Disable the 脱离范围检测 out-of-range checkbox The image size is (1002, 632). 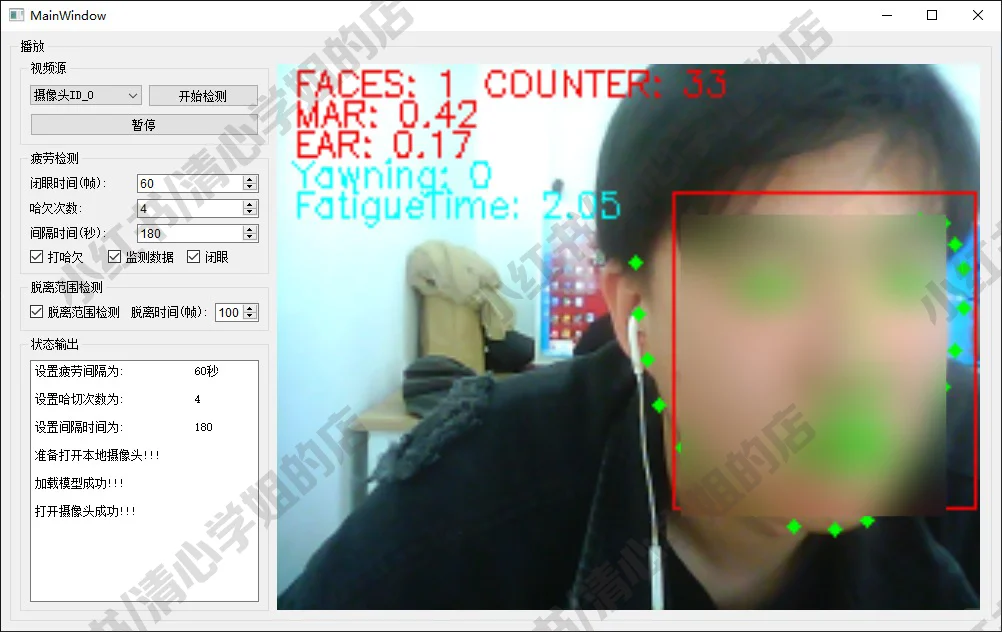coord(38,311)
